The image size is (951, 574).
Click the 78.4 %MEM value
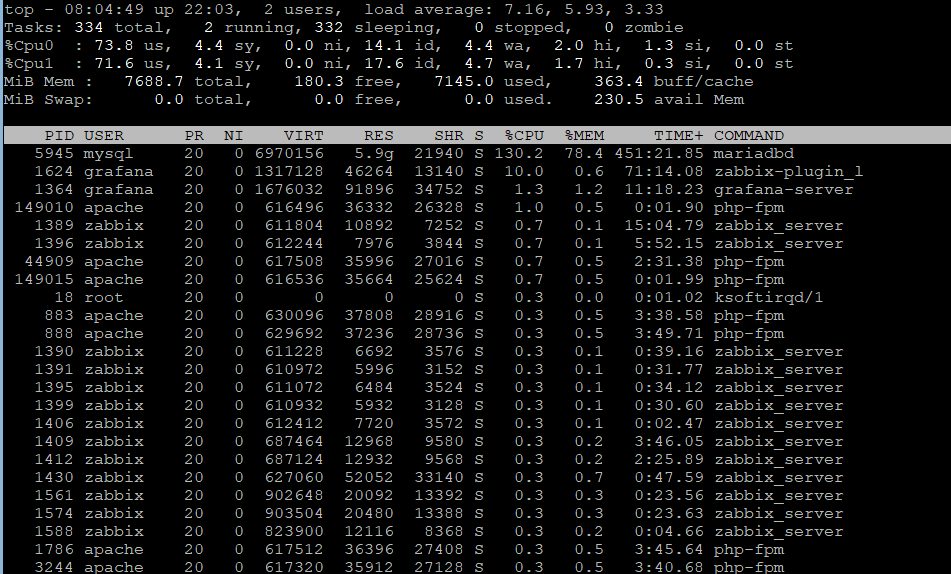[x=584, y=154]
